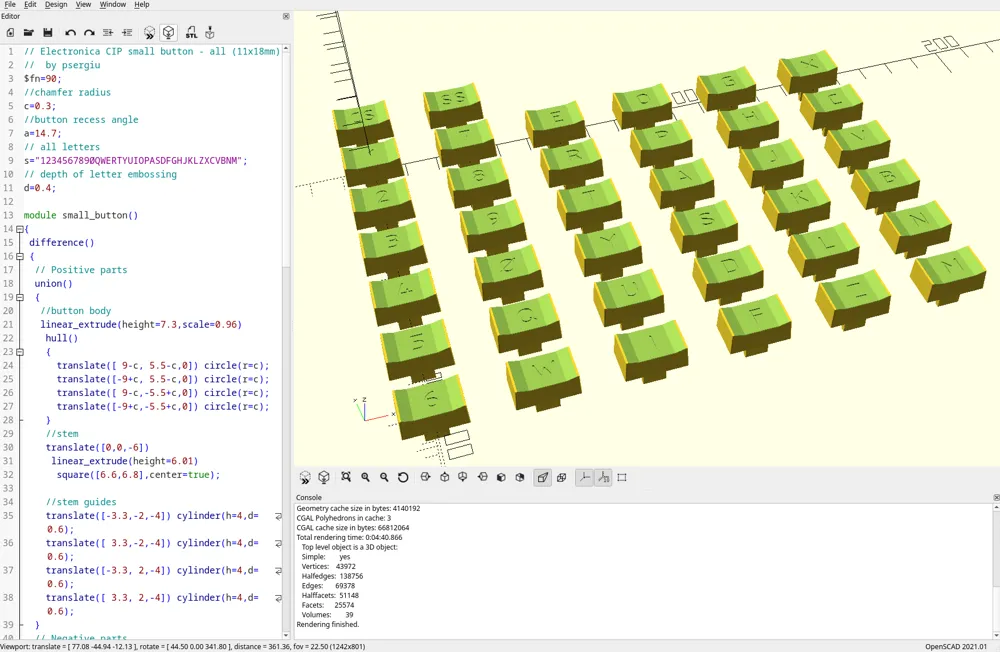Viewport: 1000px width, 652px height.
Task: Collapse the code fold at line 19
Action: pos(19,297)
